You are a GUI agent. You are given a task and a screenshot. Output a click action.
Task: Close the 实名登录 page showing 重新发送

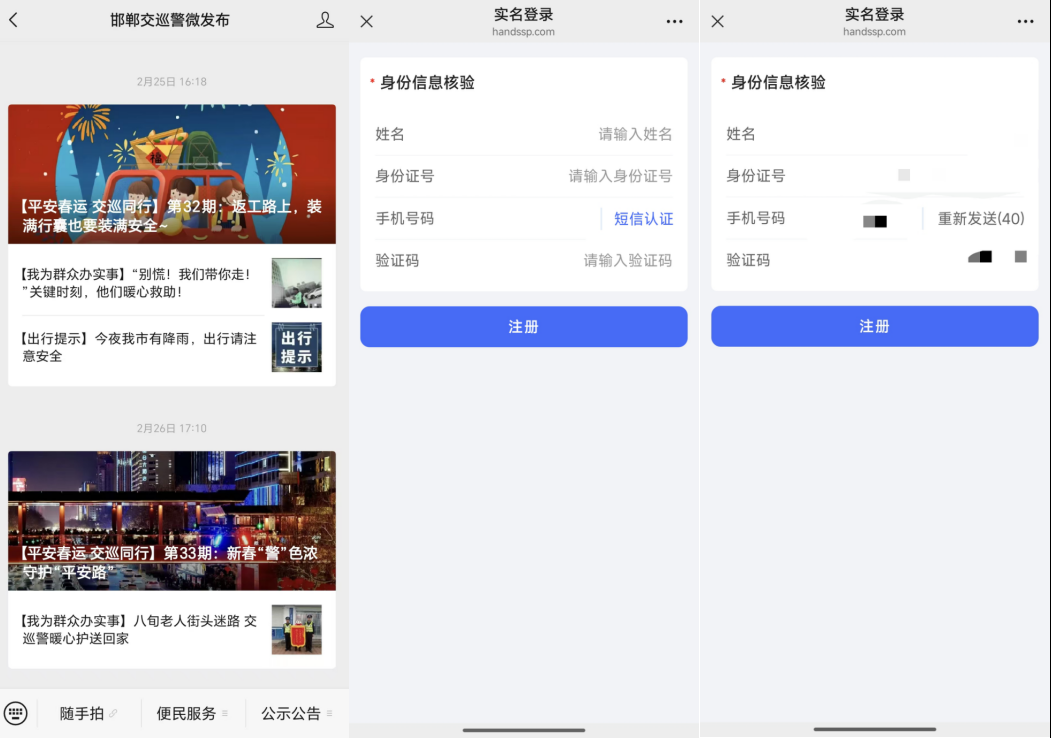(717, 21)
